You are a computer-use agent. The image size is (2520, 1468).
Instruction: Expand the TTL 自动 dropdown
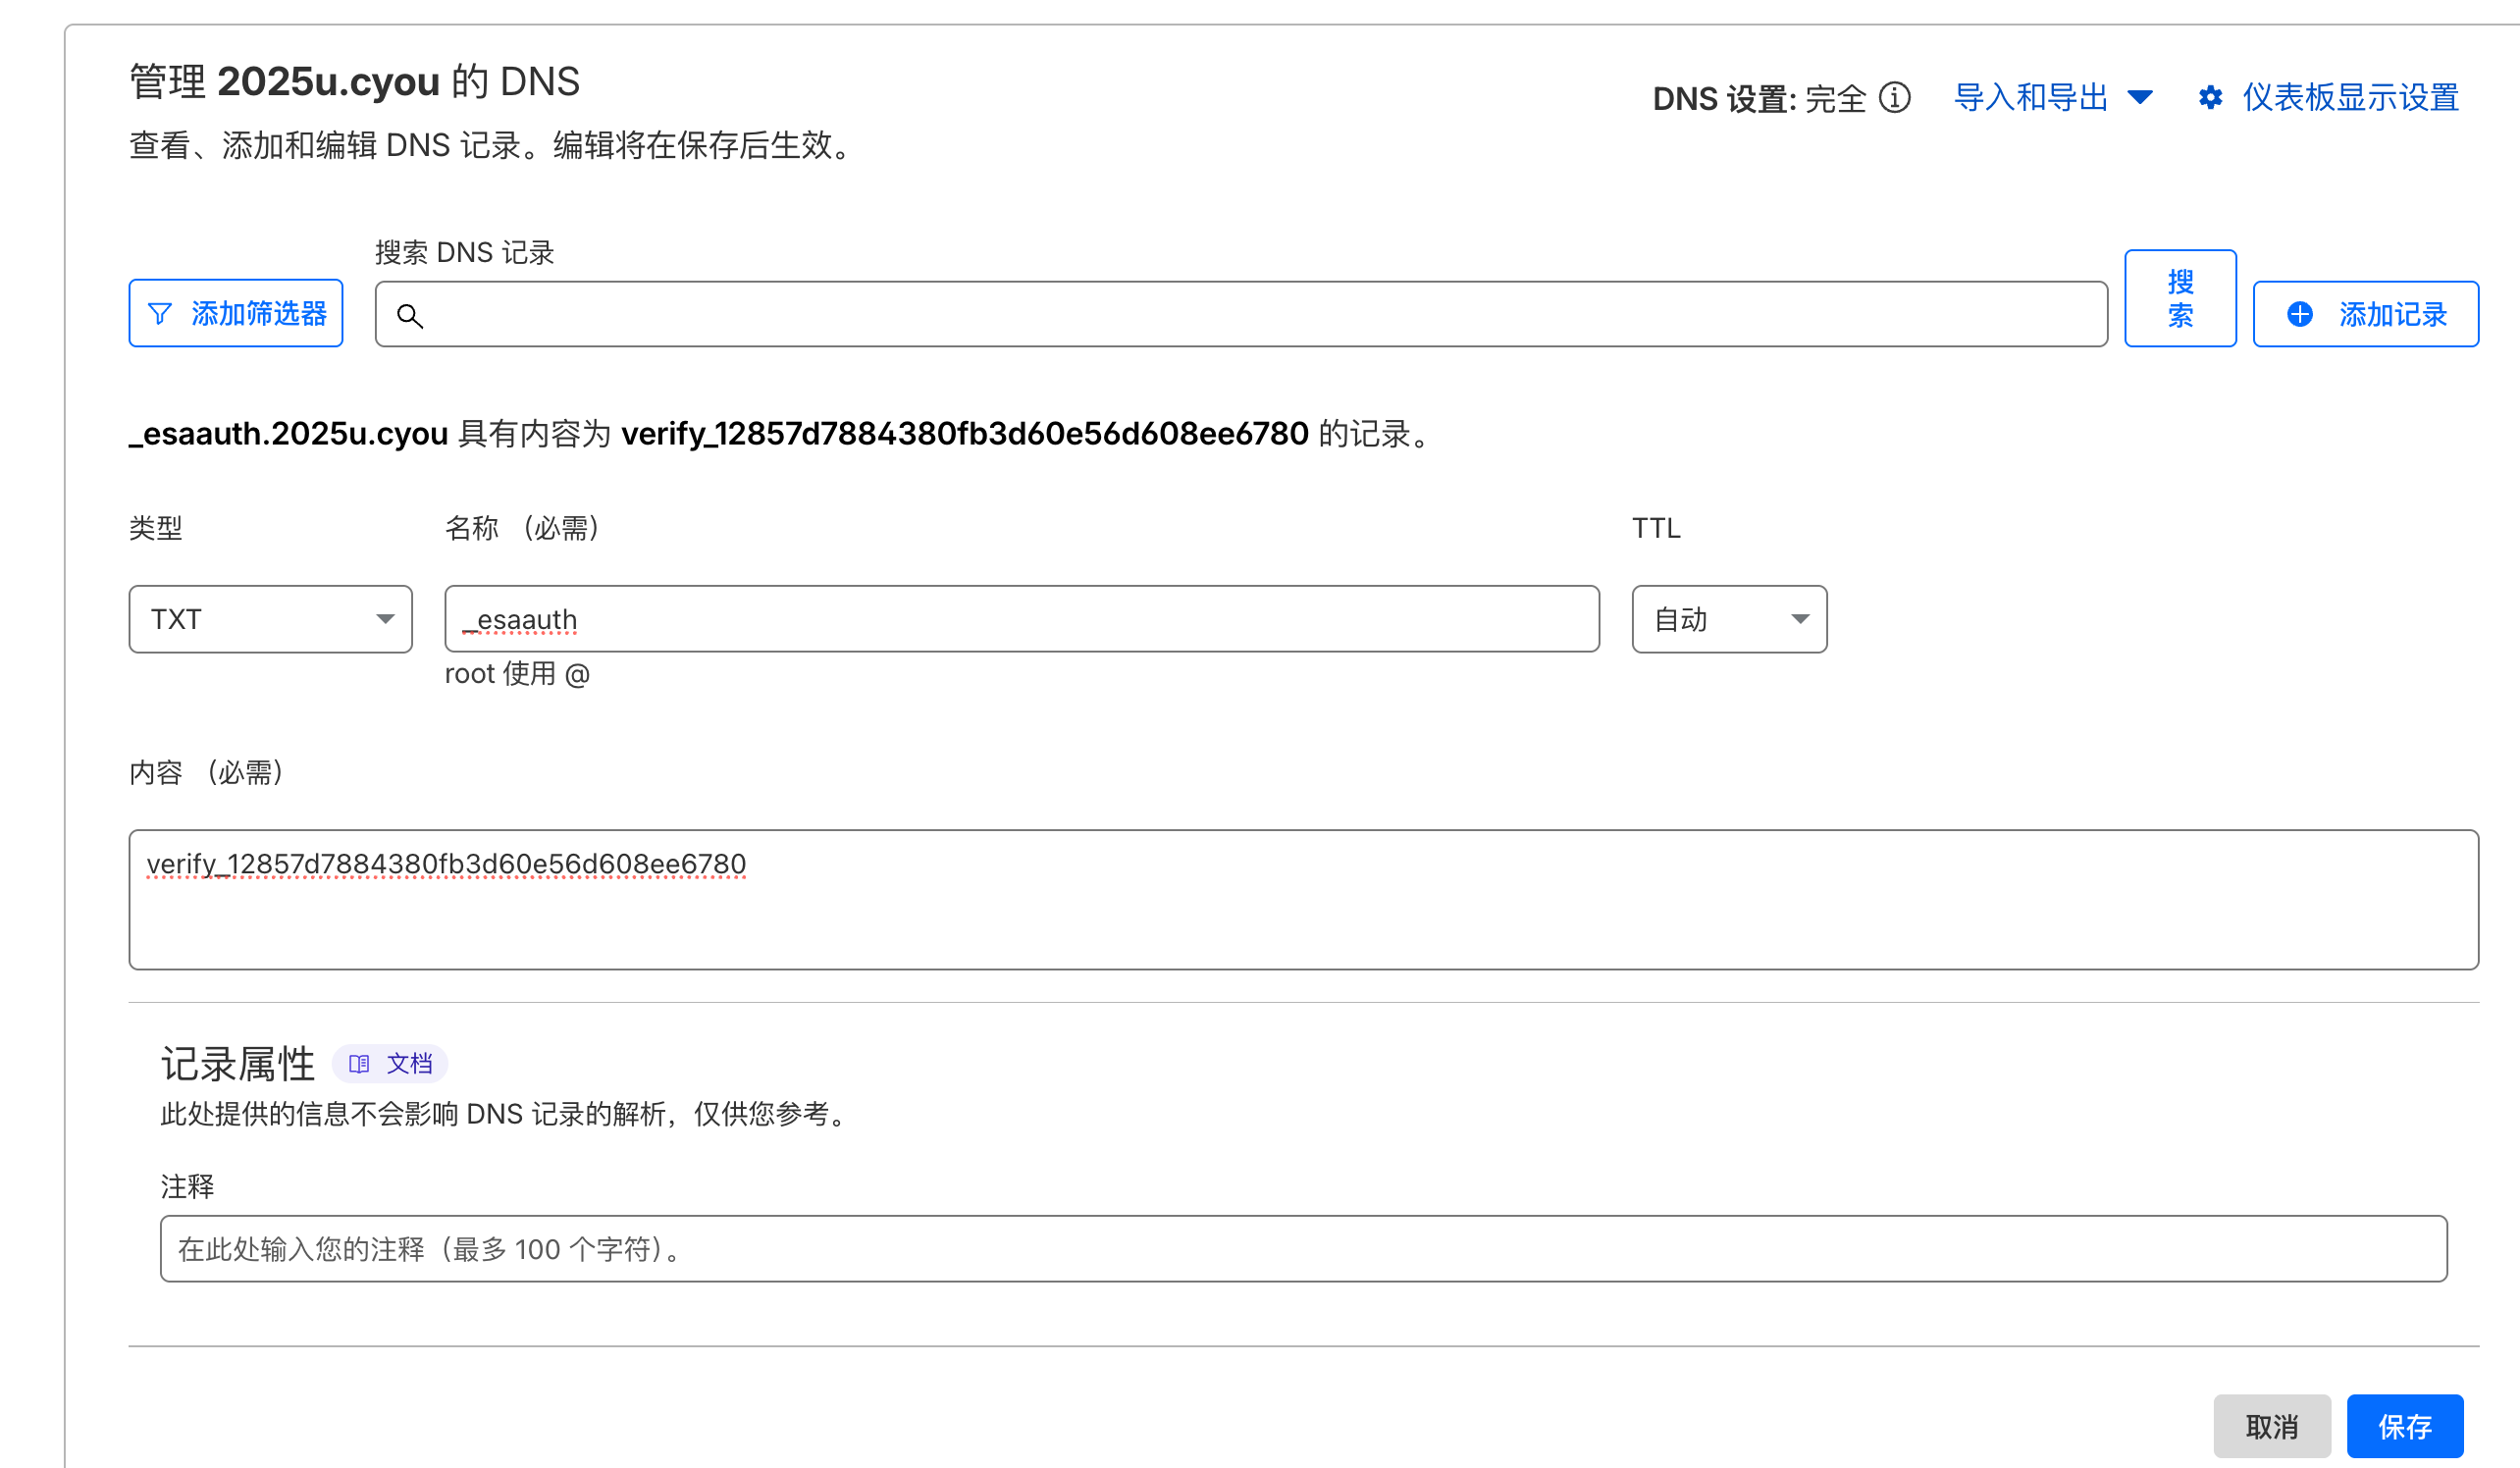pyautogui.click(x=1729, y=619)
